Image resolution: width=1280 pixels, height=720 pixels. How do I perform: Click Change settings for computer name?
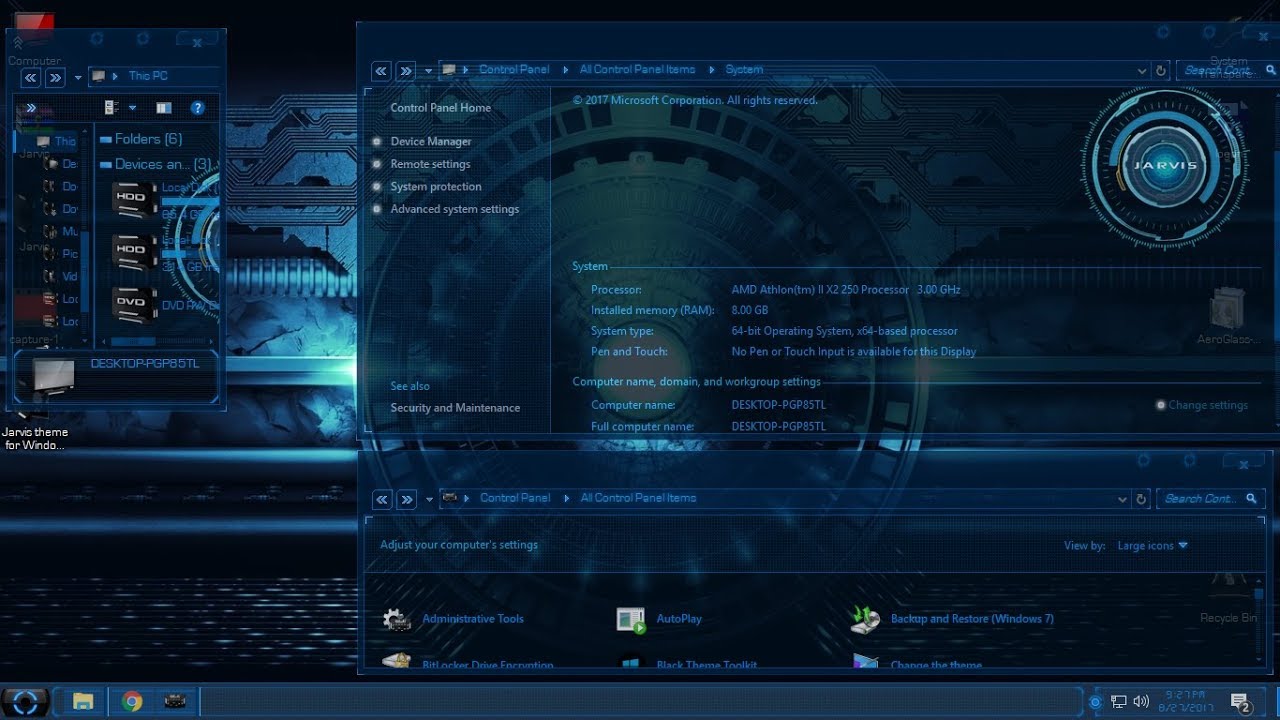pos(1208,405)
